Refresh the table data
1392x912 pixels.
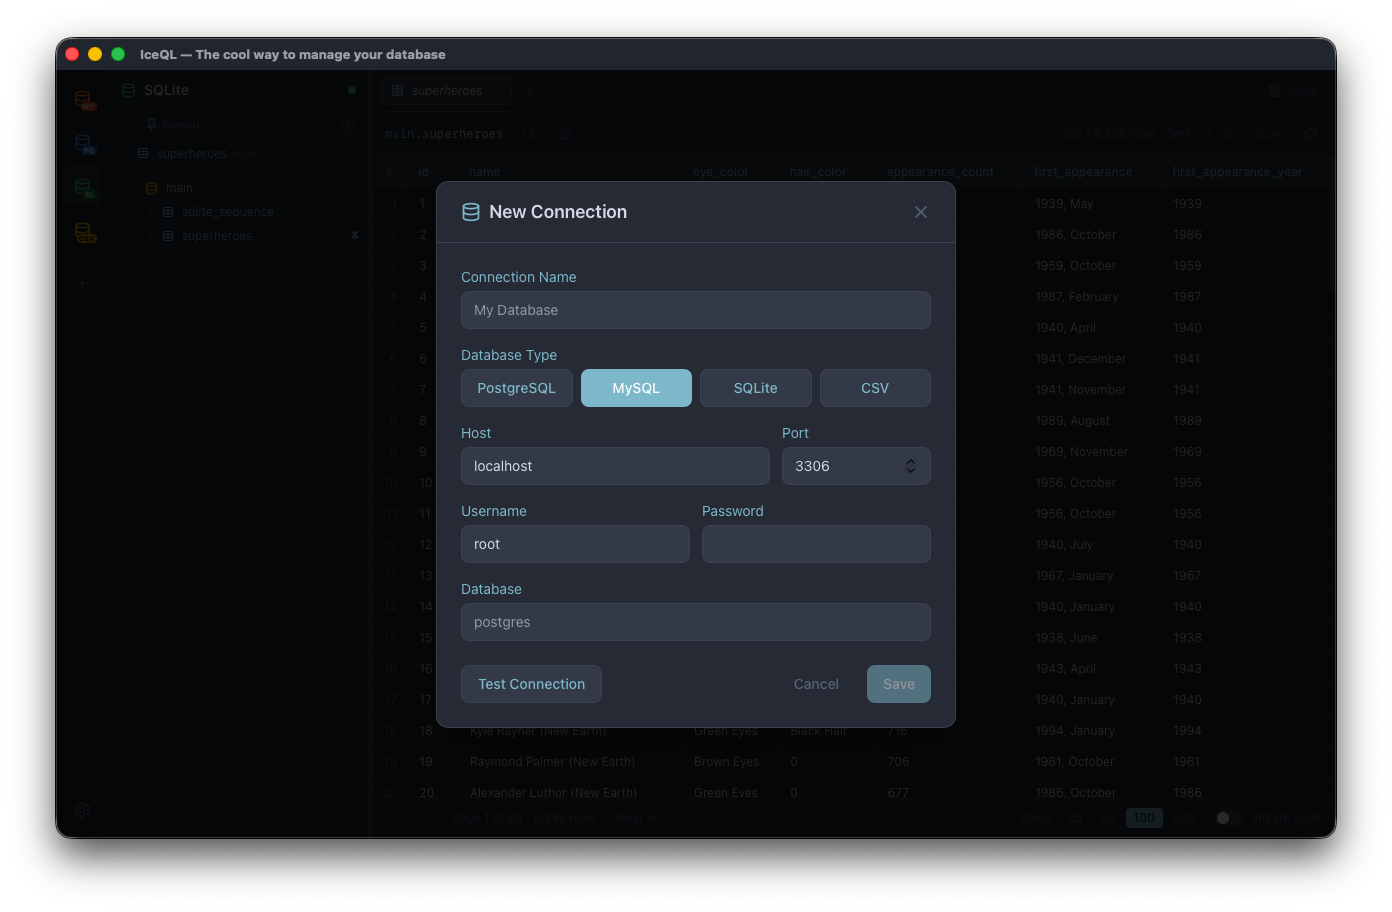(x=1311, y=134)
